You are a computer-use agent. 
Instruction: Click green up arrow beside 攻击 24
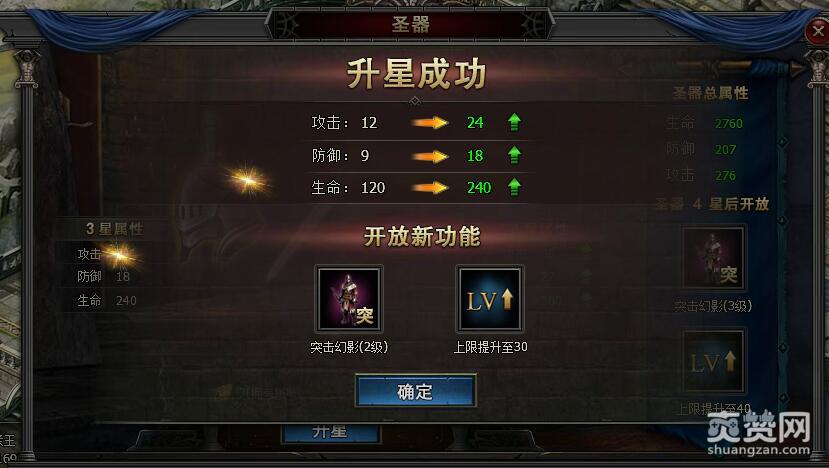coord(514,122)
